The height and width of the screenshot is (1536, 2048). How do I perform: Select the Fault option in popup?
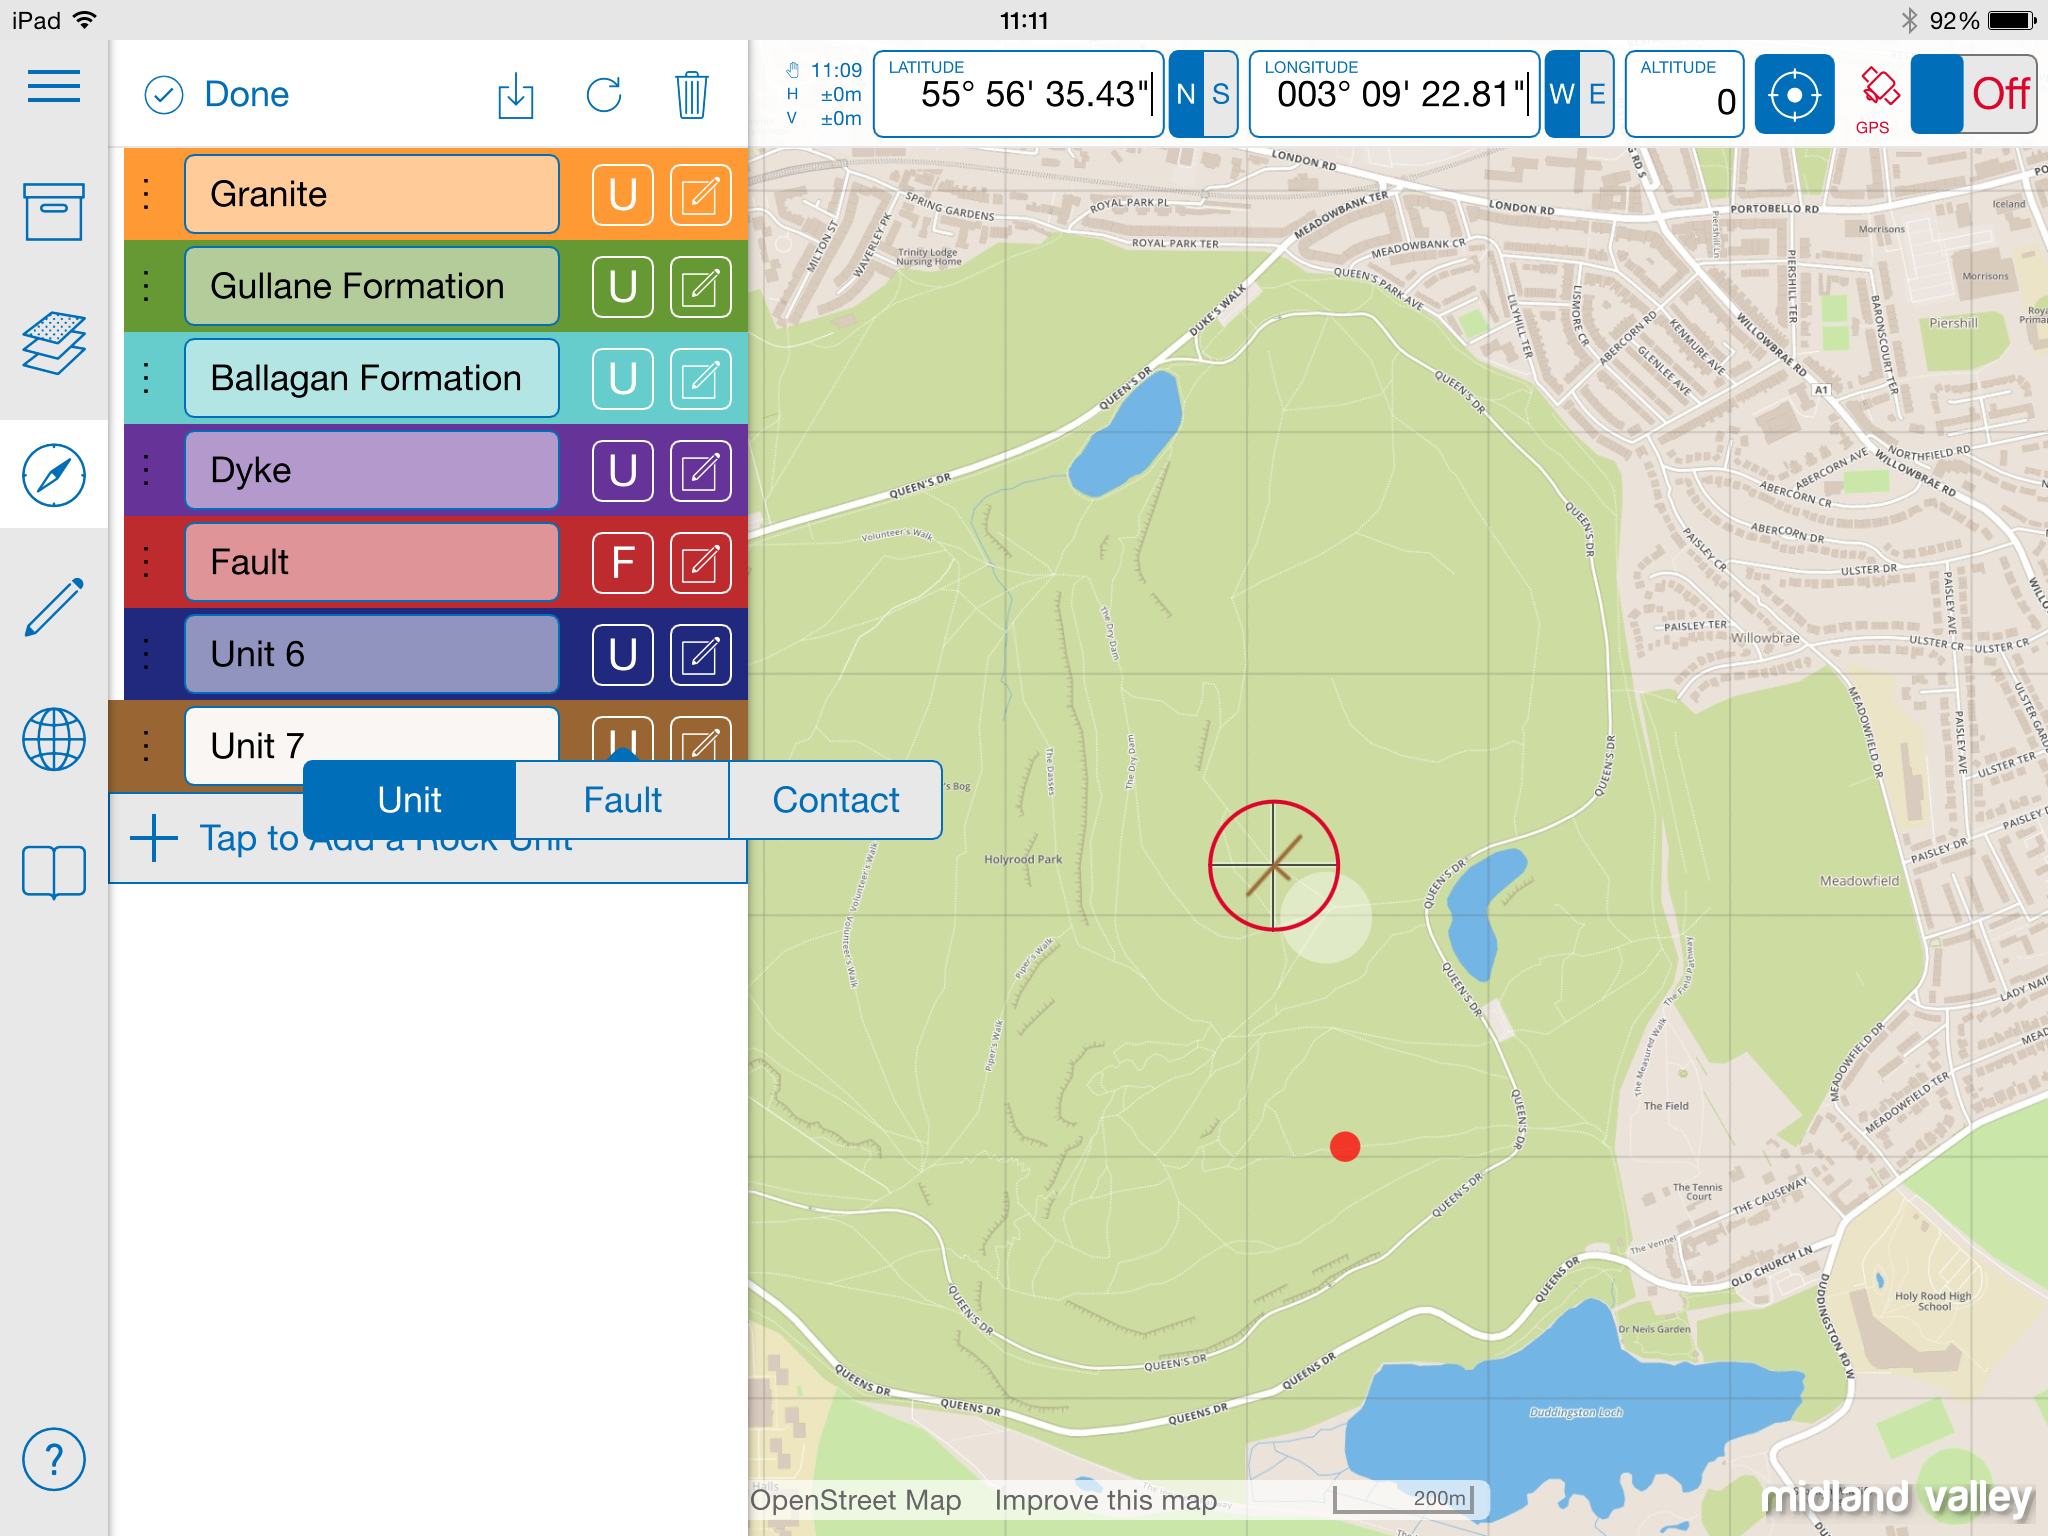[x=622, y=800]
